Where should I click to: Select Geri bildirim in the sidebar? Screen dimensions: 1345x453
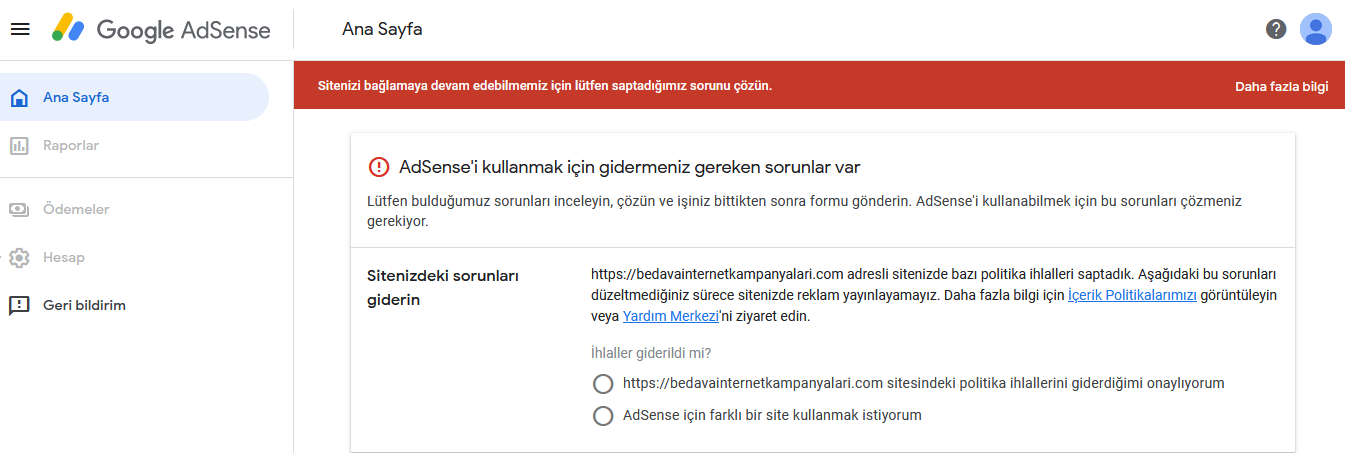pyautogui.click(x=84, y=306)
